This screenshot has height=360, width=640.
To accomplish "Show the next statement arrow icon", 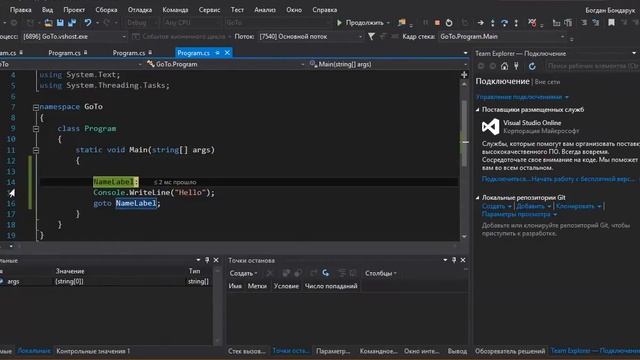I will (x=480, y=23).
